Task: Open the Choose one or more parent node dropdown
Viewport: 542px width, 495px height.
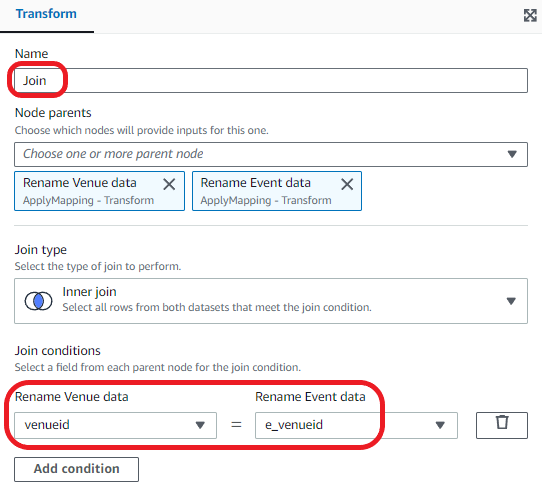Action: coord(271,154)
